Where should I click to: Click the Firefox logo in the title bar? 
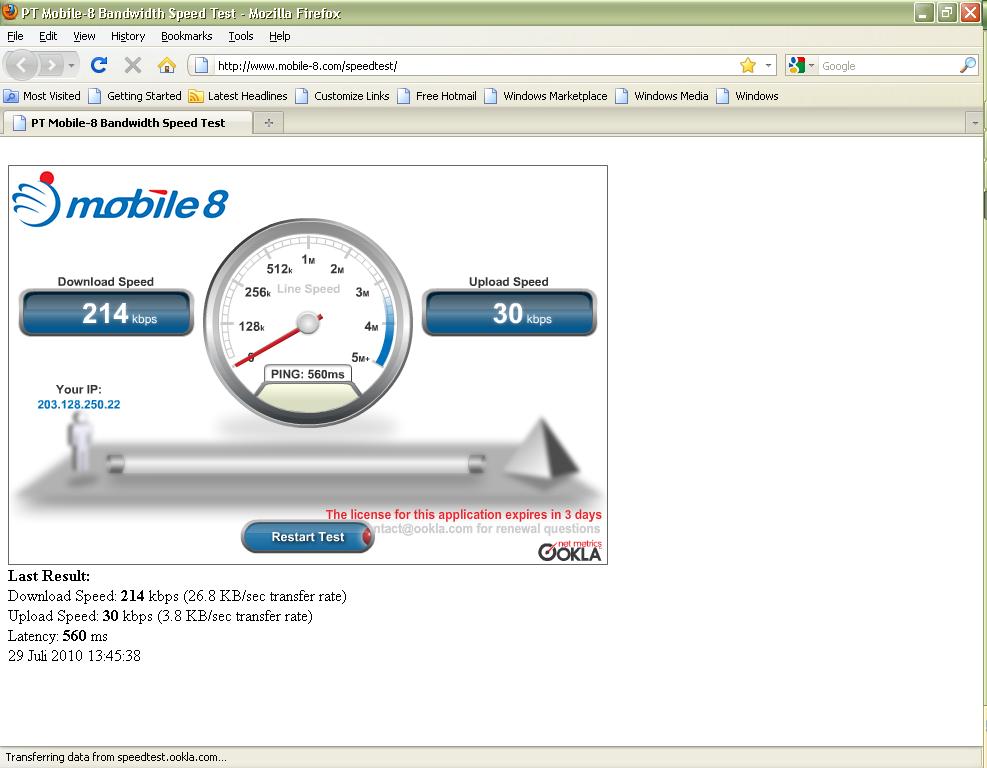click(9, 11)
